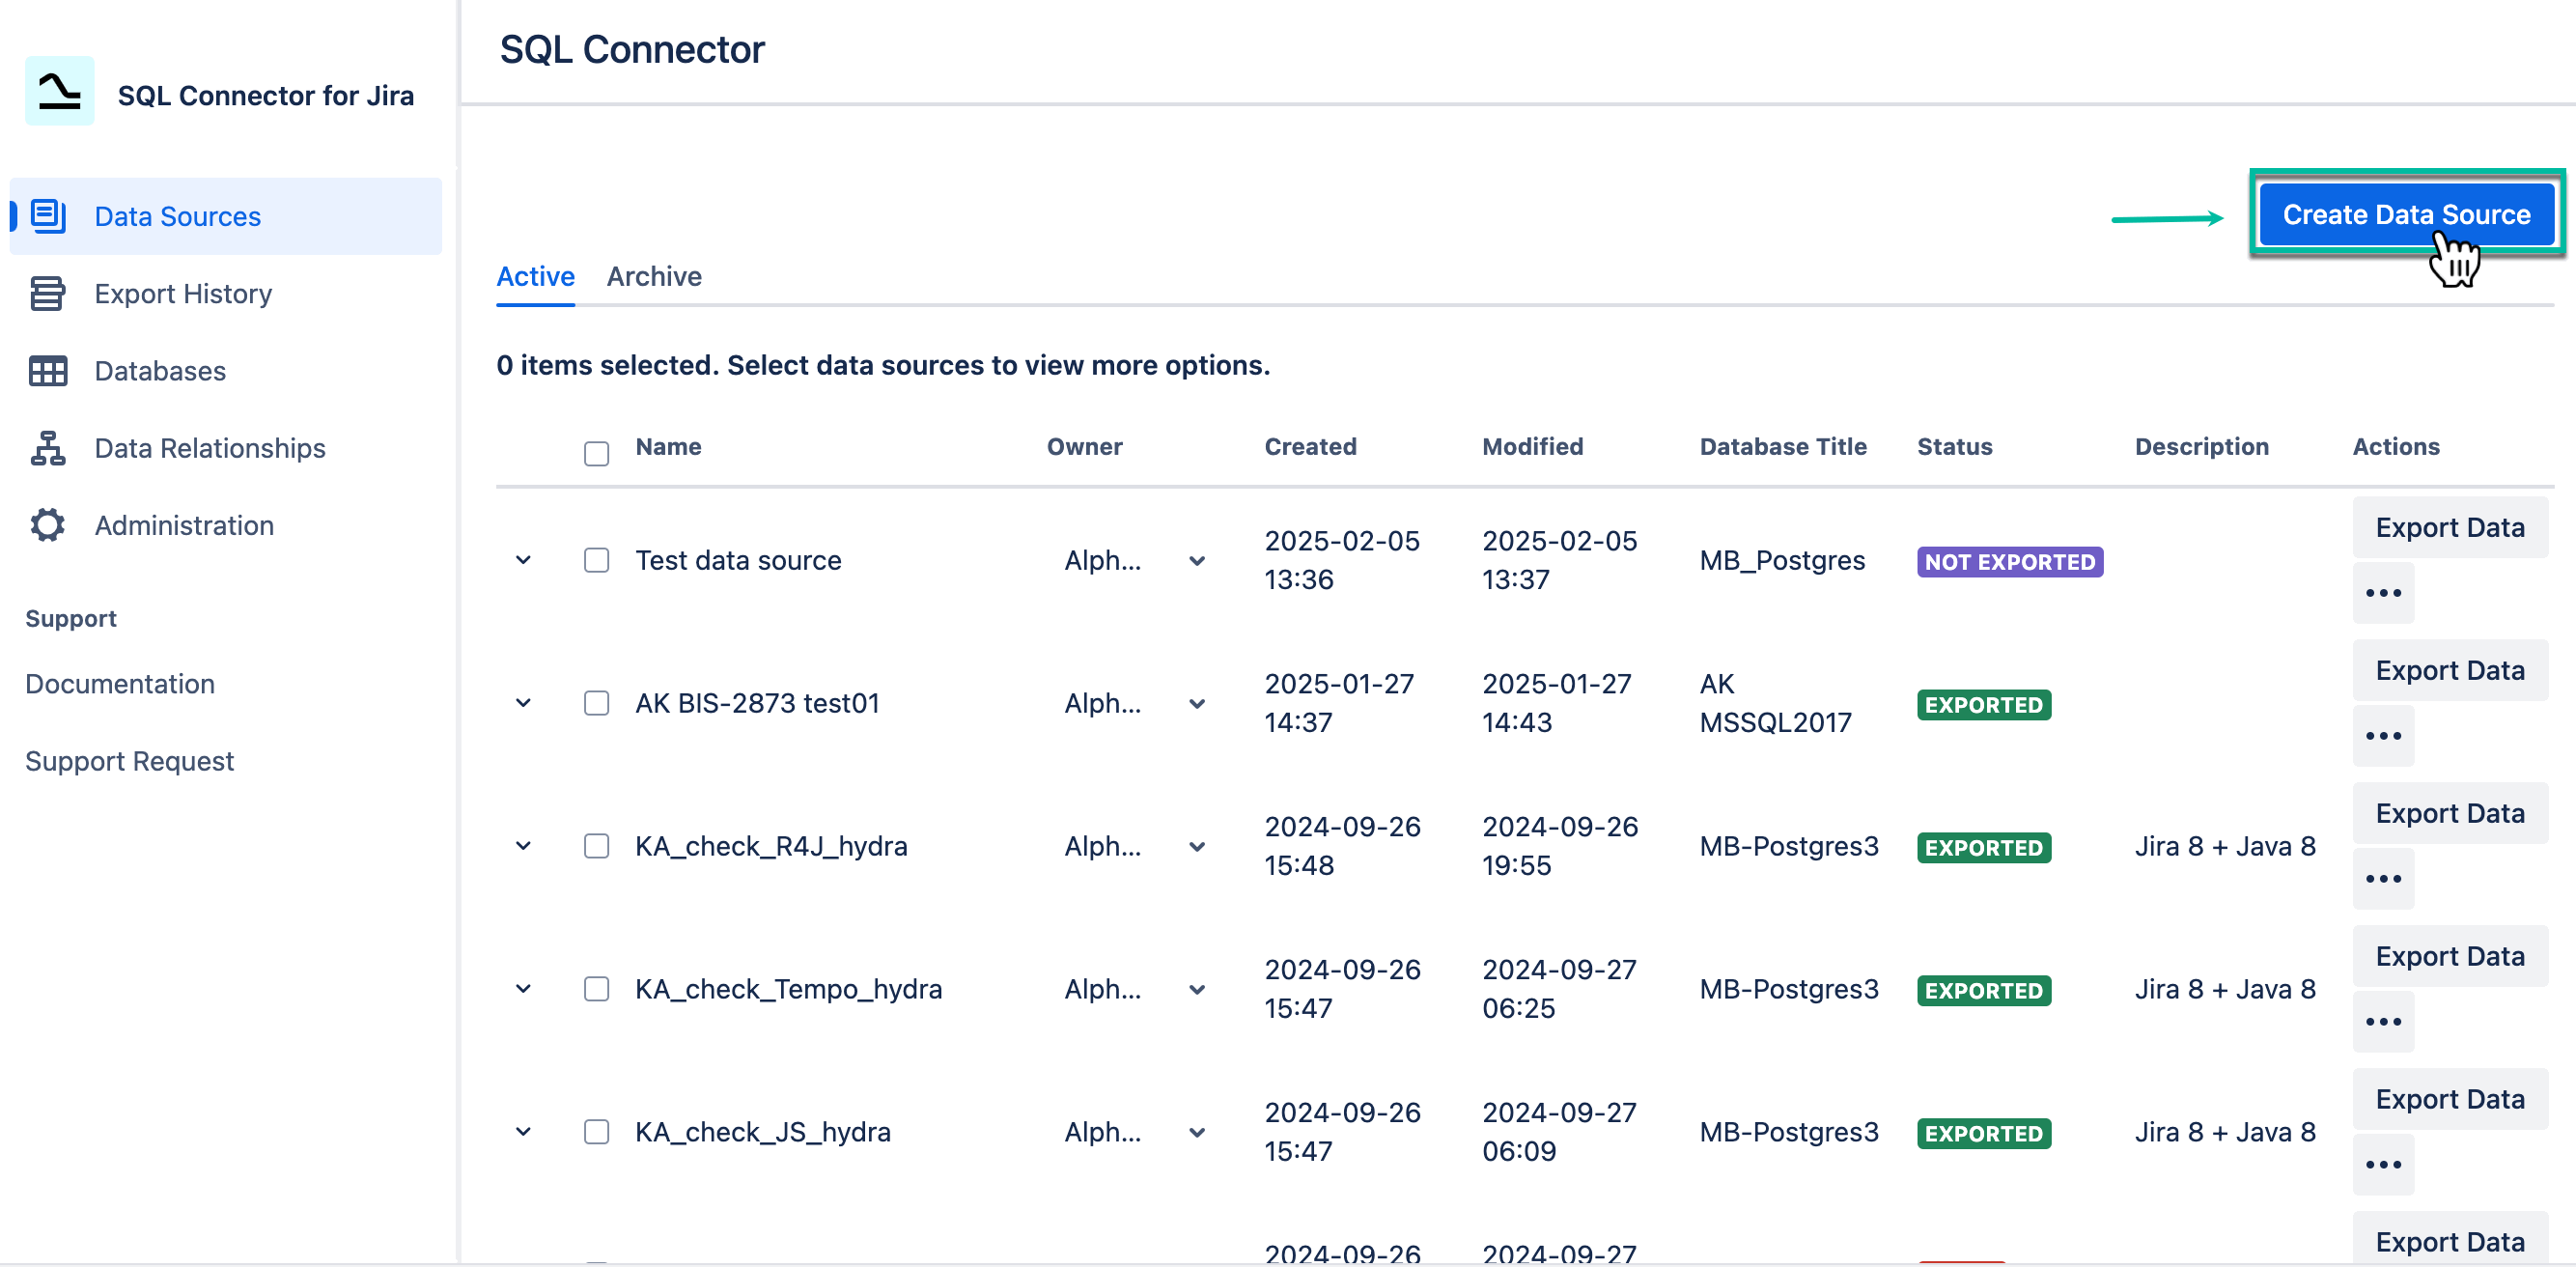Select the Active tab
Screen dimensions: 2576x1267
tap(535, 276)
